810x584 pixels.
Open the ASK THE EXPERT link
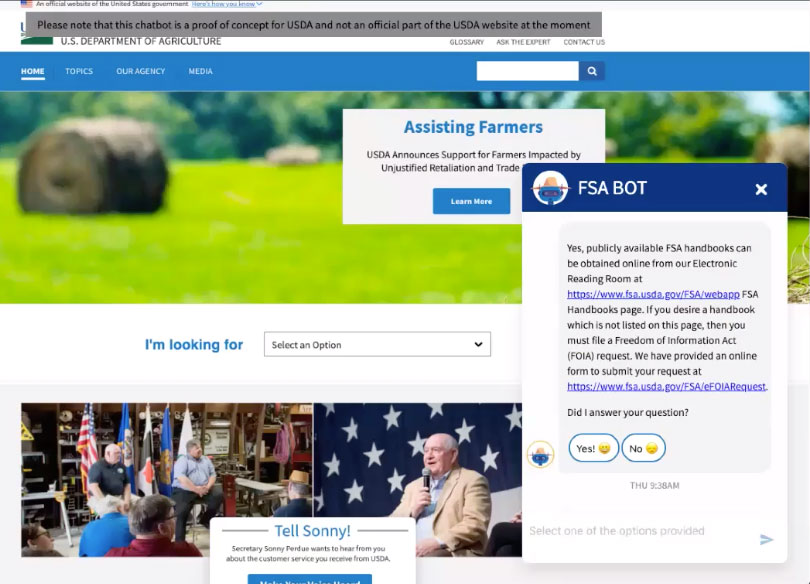click(x=523, y=42)
